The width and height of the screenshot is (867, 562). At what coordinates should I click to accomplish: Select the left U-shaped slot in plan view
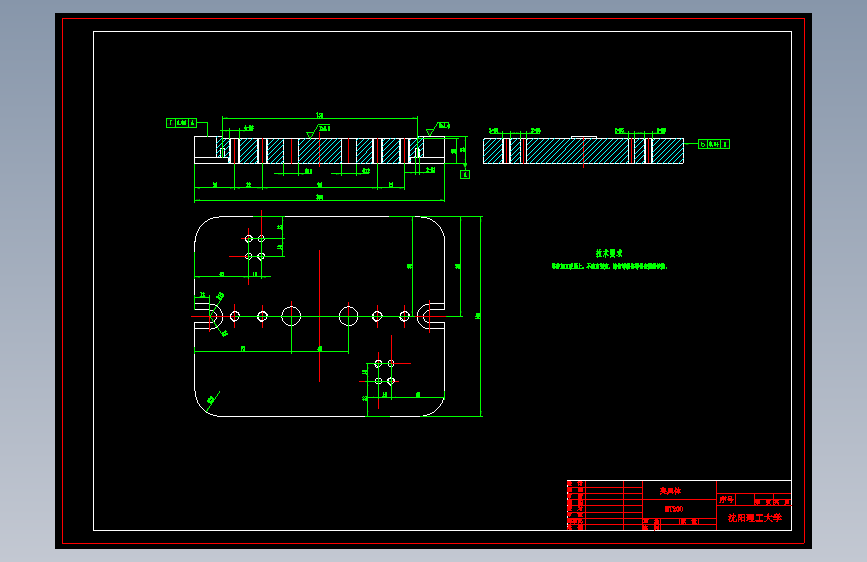coord(208,316)
